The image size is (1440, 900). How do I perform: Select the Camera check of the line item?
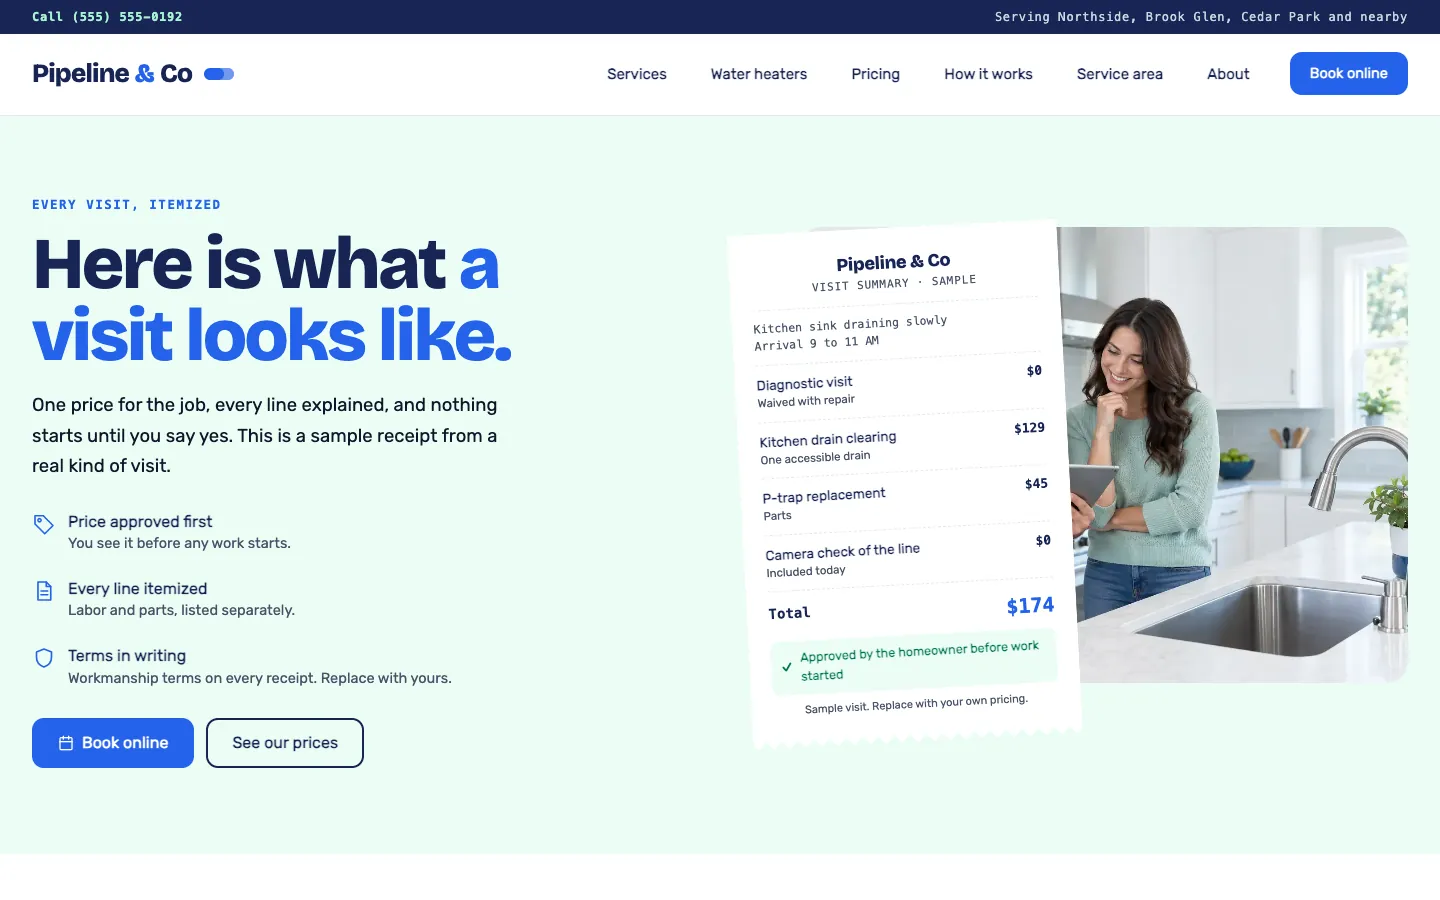coord(909,556)
